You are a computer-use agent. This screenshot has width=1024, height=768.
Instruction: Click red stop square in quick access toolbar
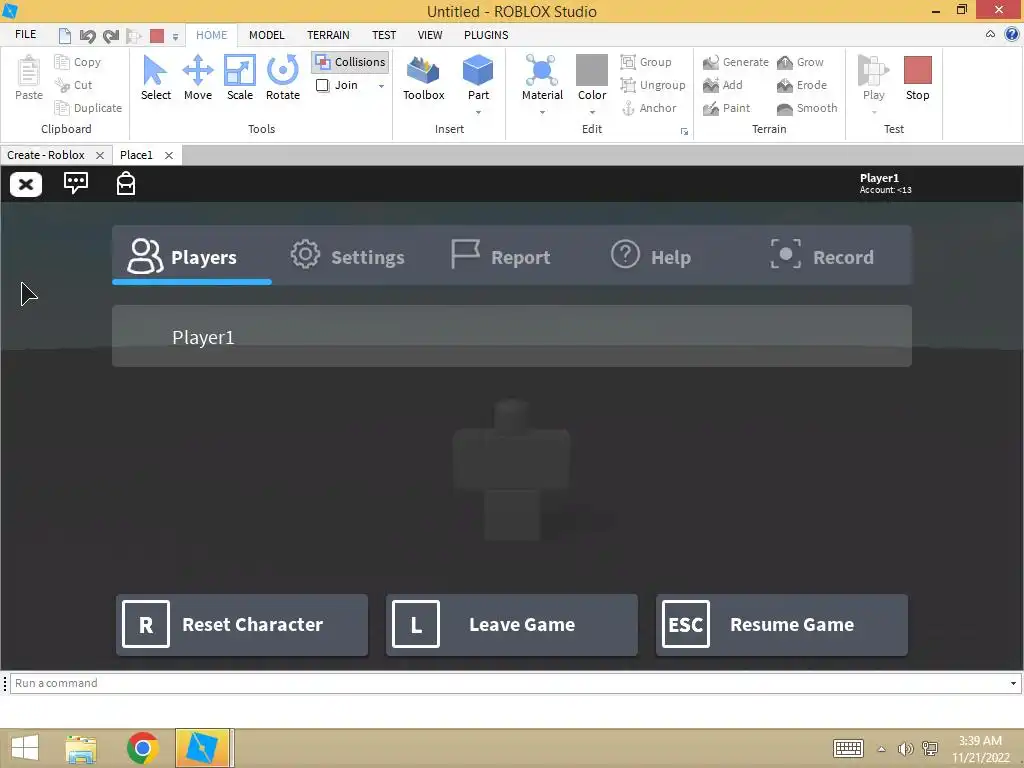[157, 36]
